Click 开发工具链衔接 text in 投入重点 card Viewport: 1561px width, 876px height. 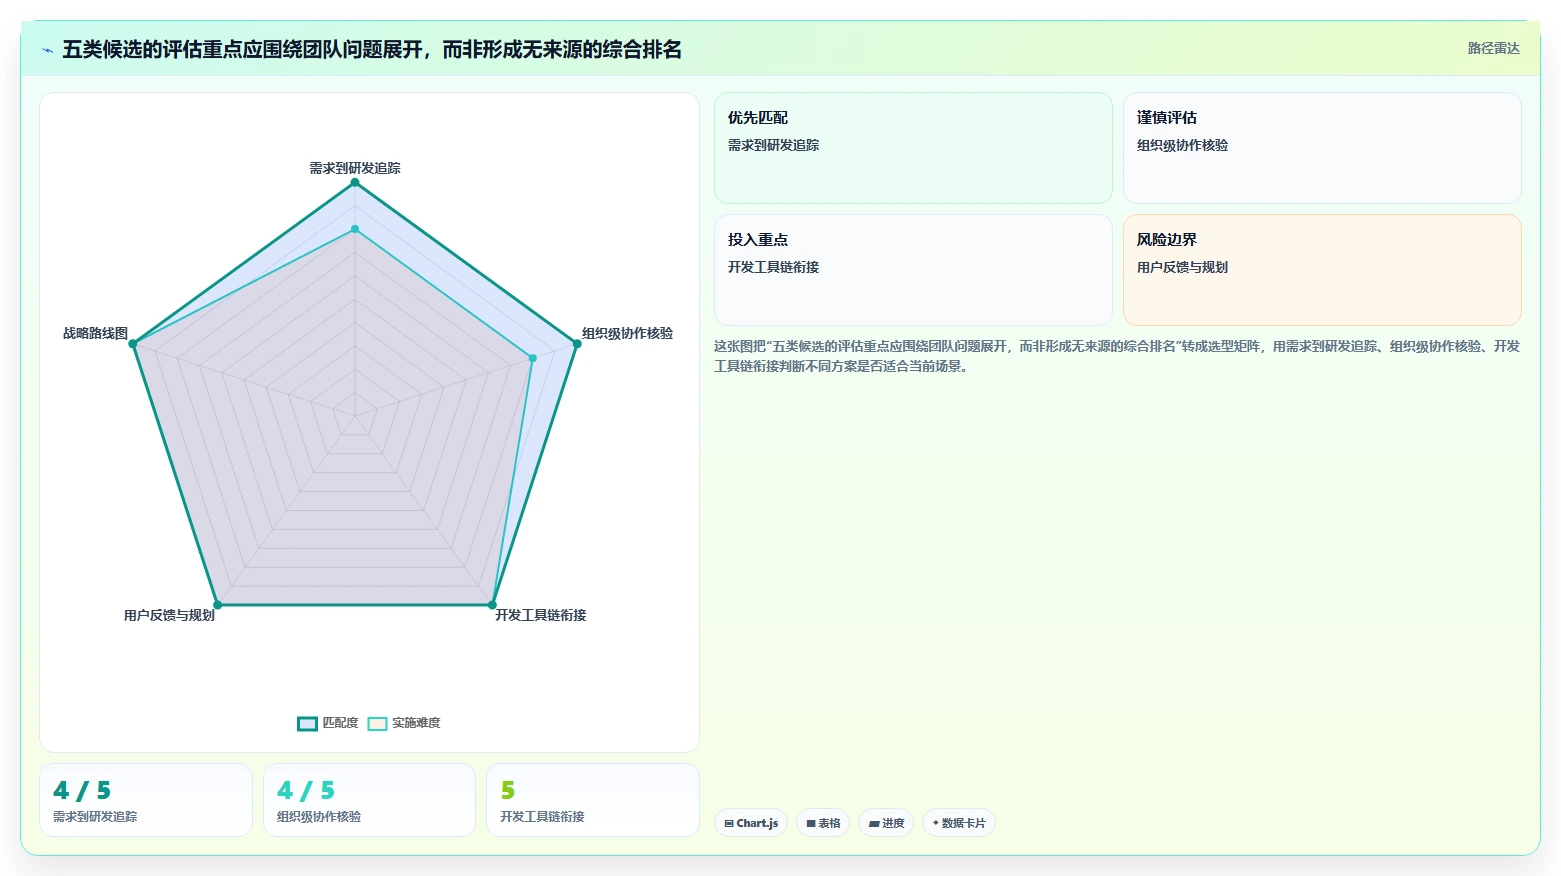(x=773, y=267)
